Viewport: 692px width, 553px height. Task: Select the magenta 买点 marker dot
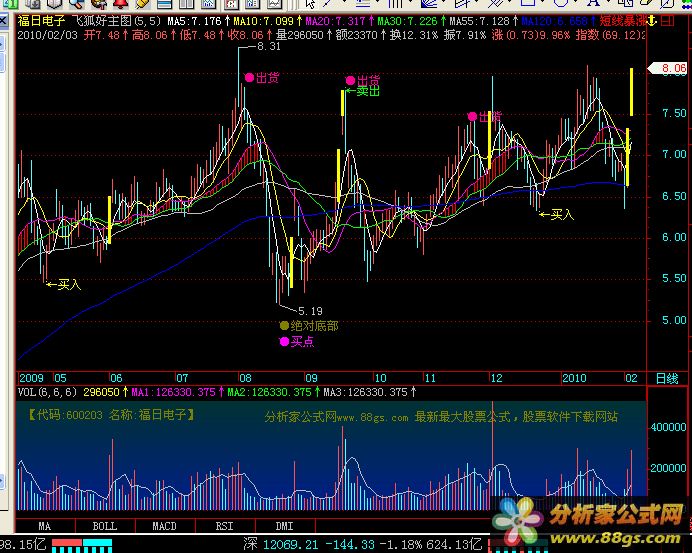click(284, 341)
